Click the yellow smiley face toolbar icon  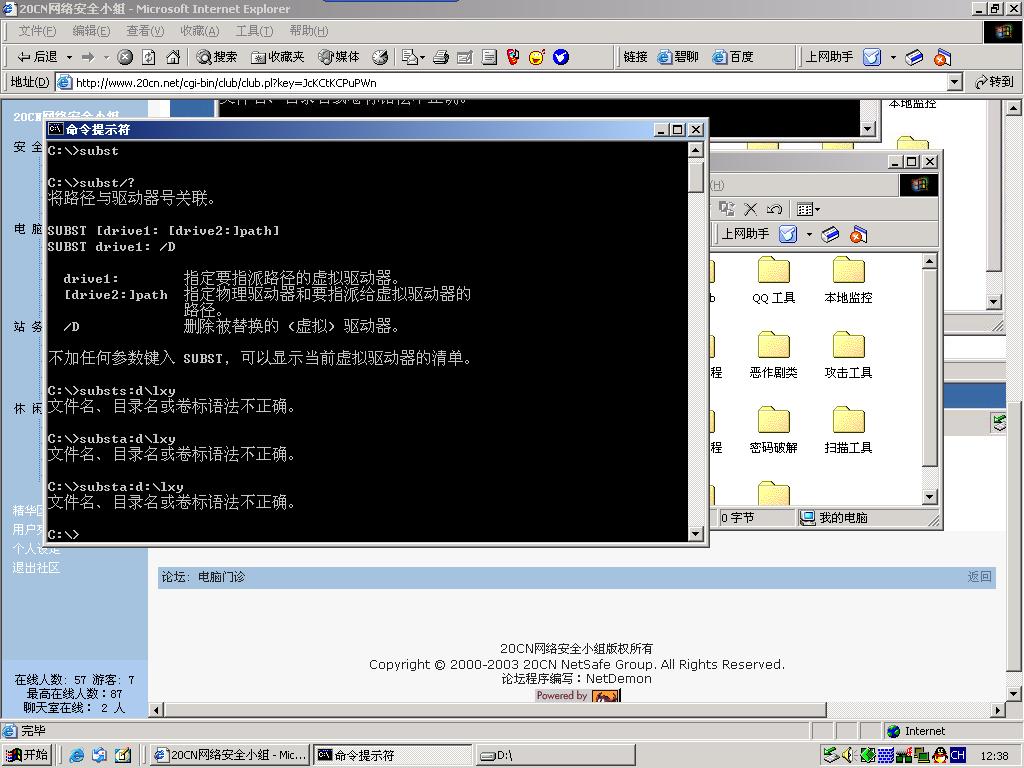click(537, 57)
